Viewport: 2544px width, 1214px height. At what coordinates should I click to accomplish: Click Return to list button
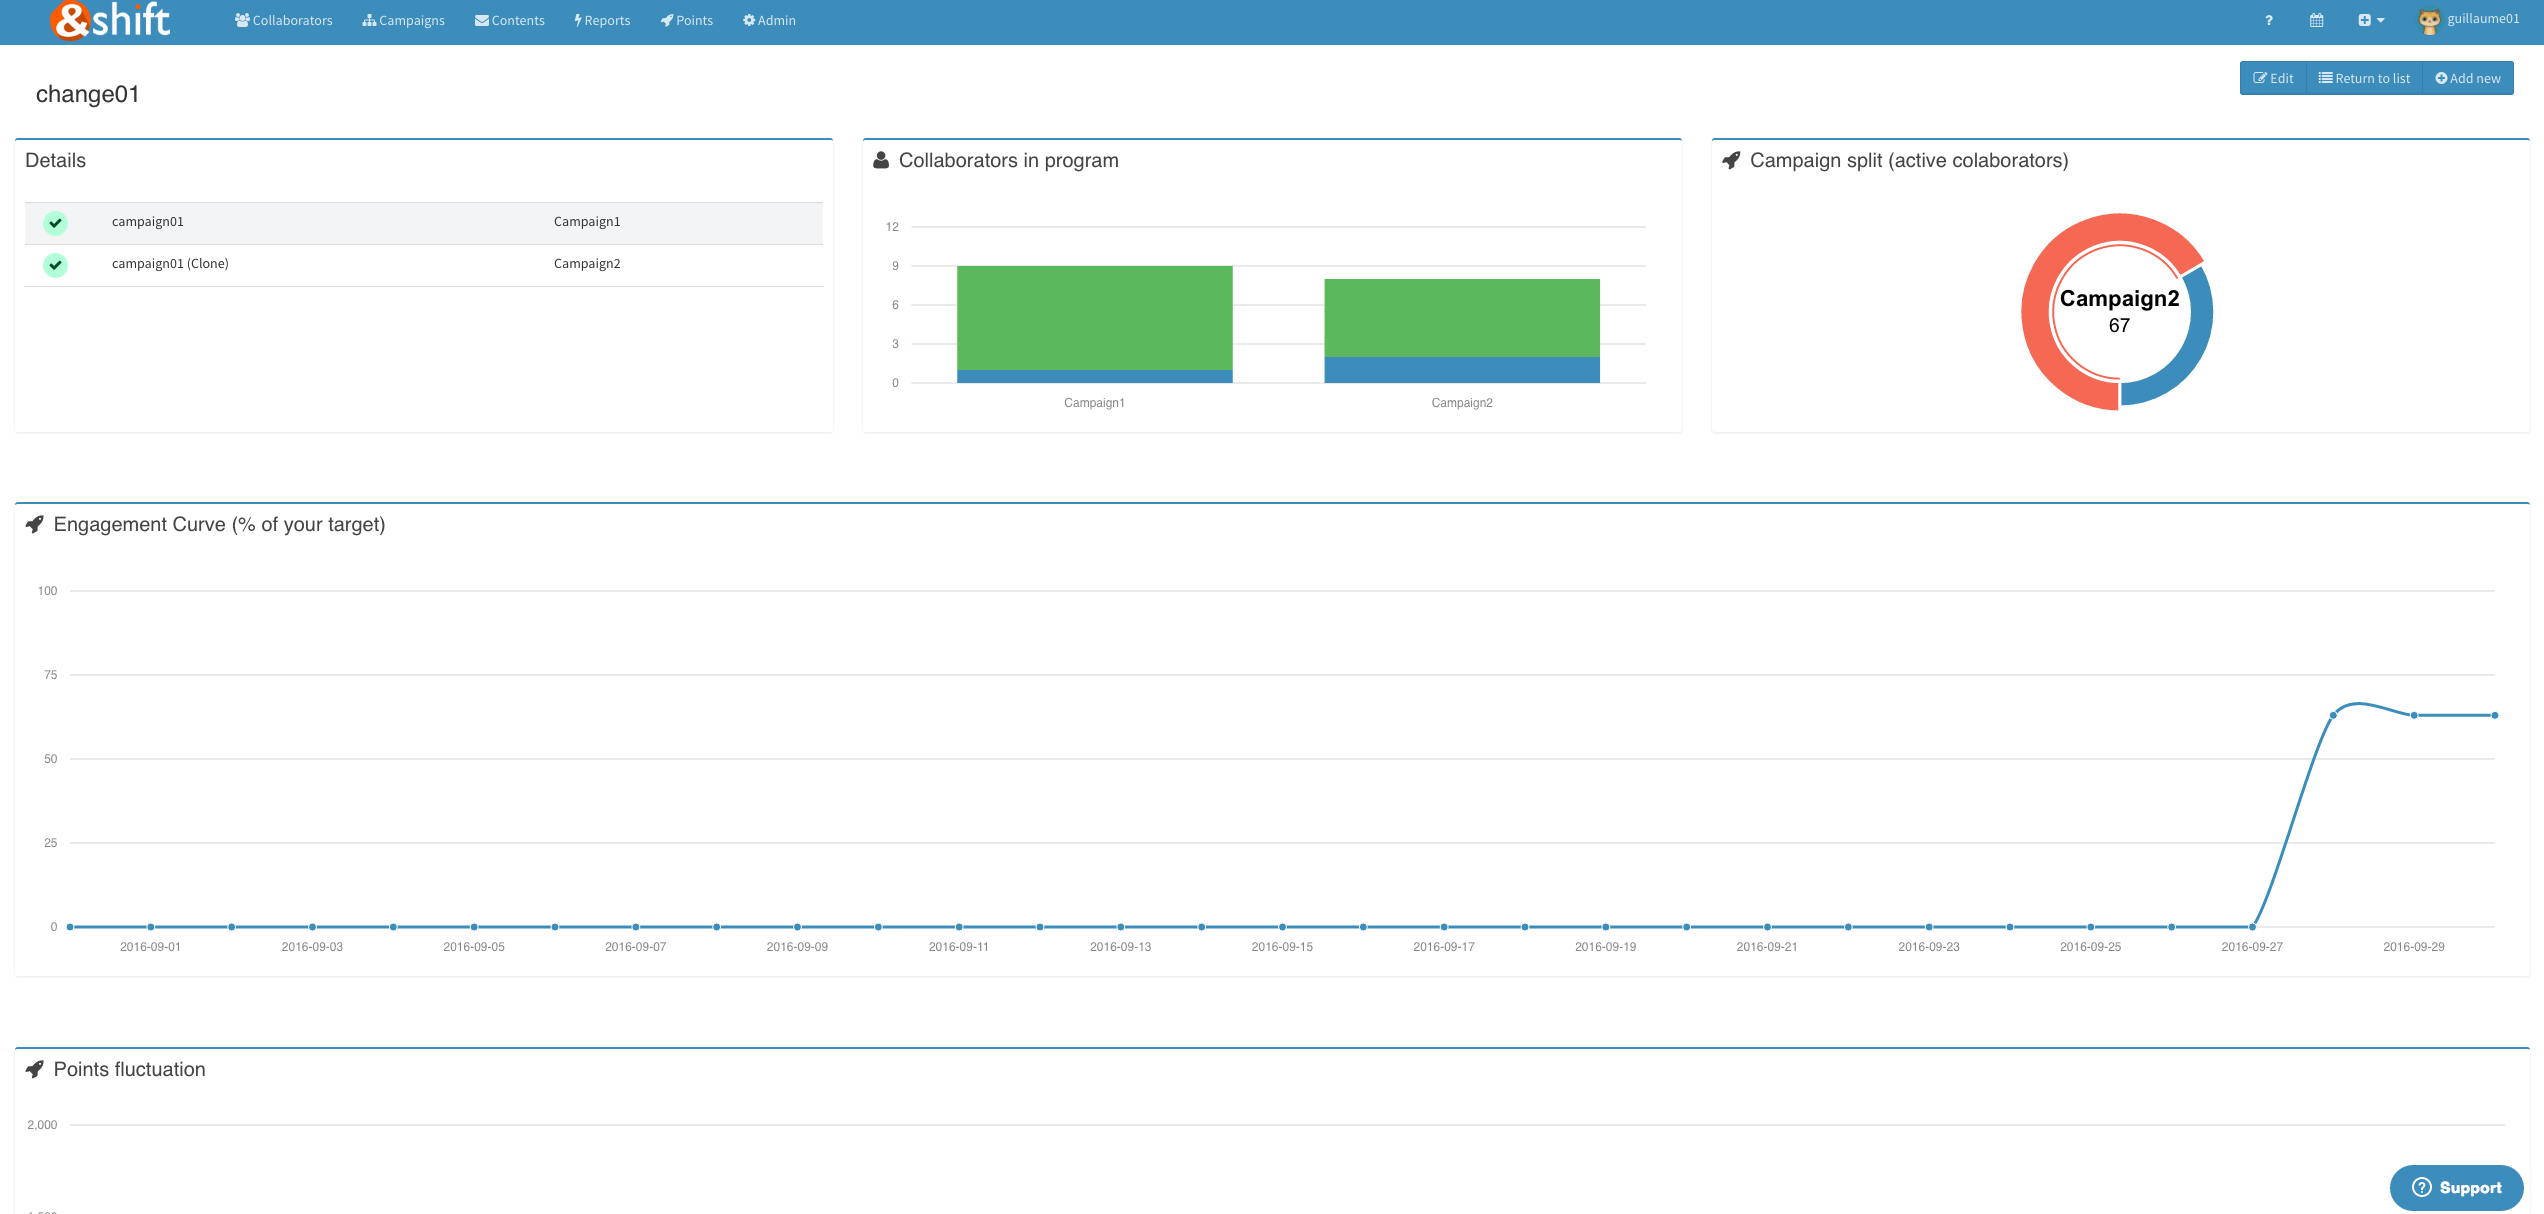click(x=2364, y=78)
